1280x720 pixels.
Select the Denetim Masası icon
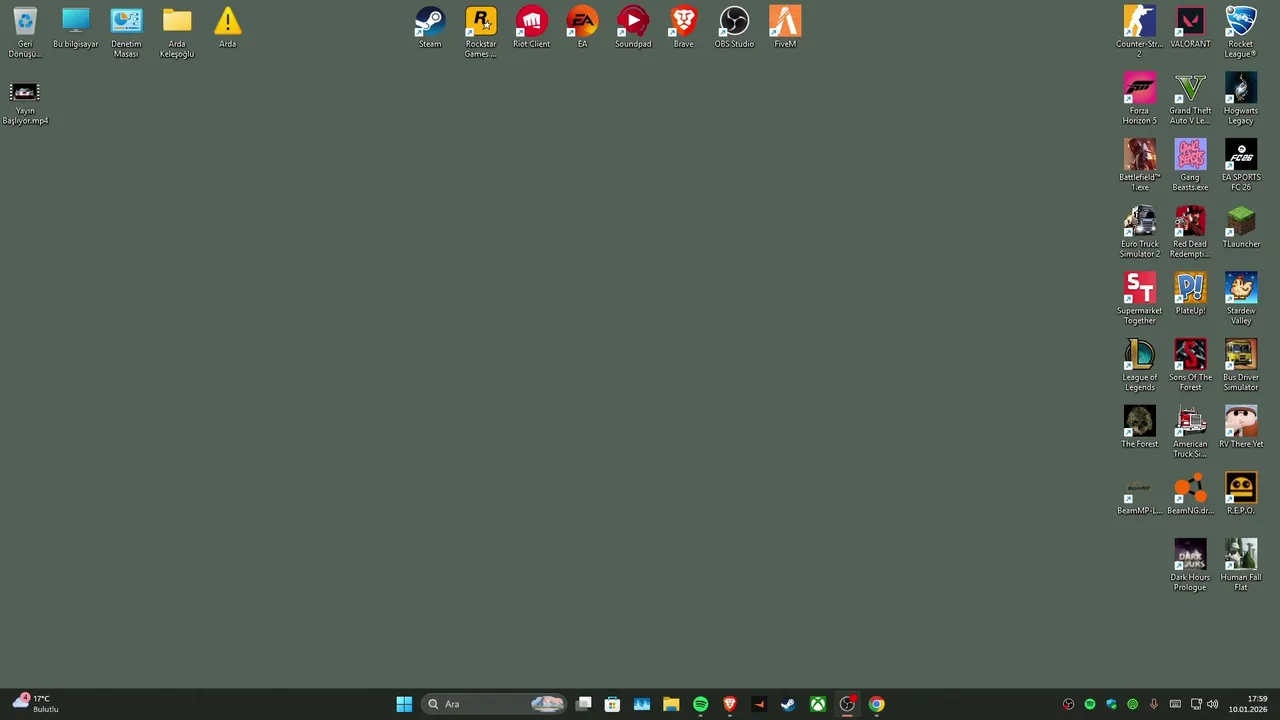(x=126, y=32)
